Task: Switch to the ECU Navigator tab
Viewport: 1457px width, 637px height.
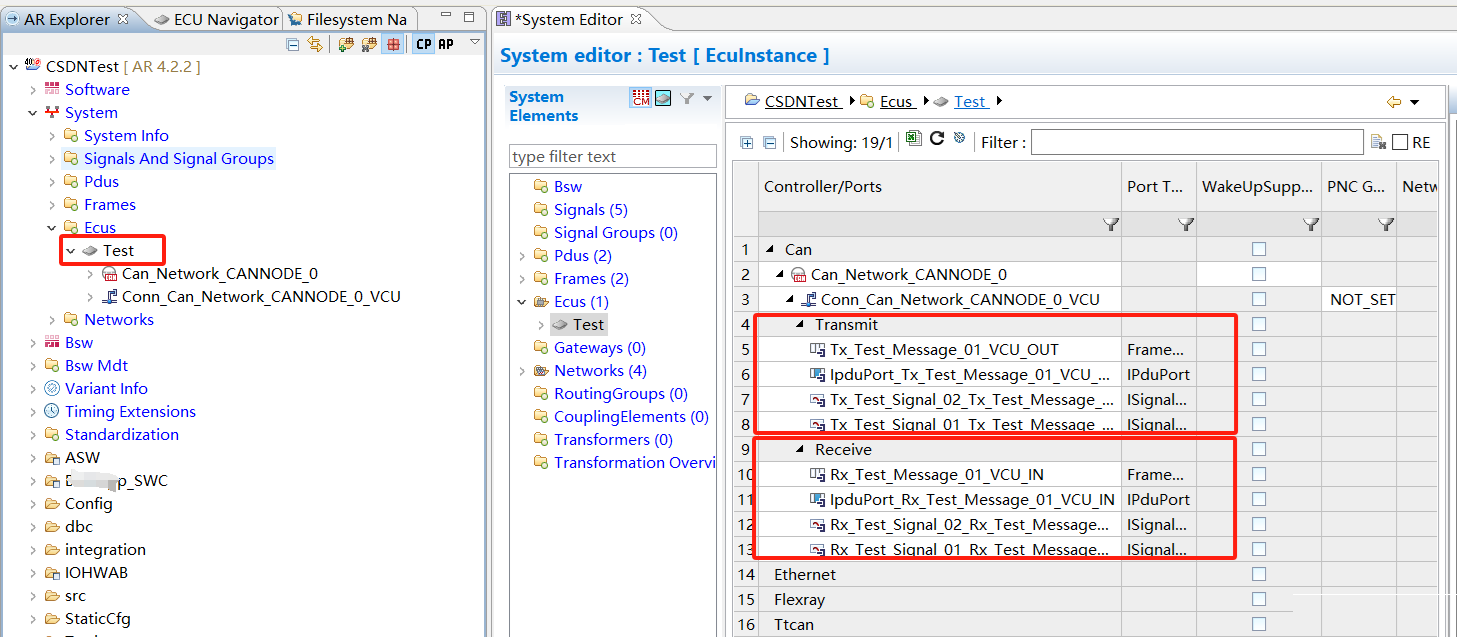Action: click(216, 19)
